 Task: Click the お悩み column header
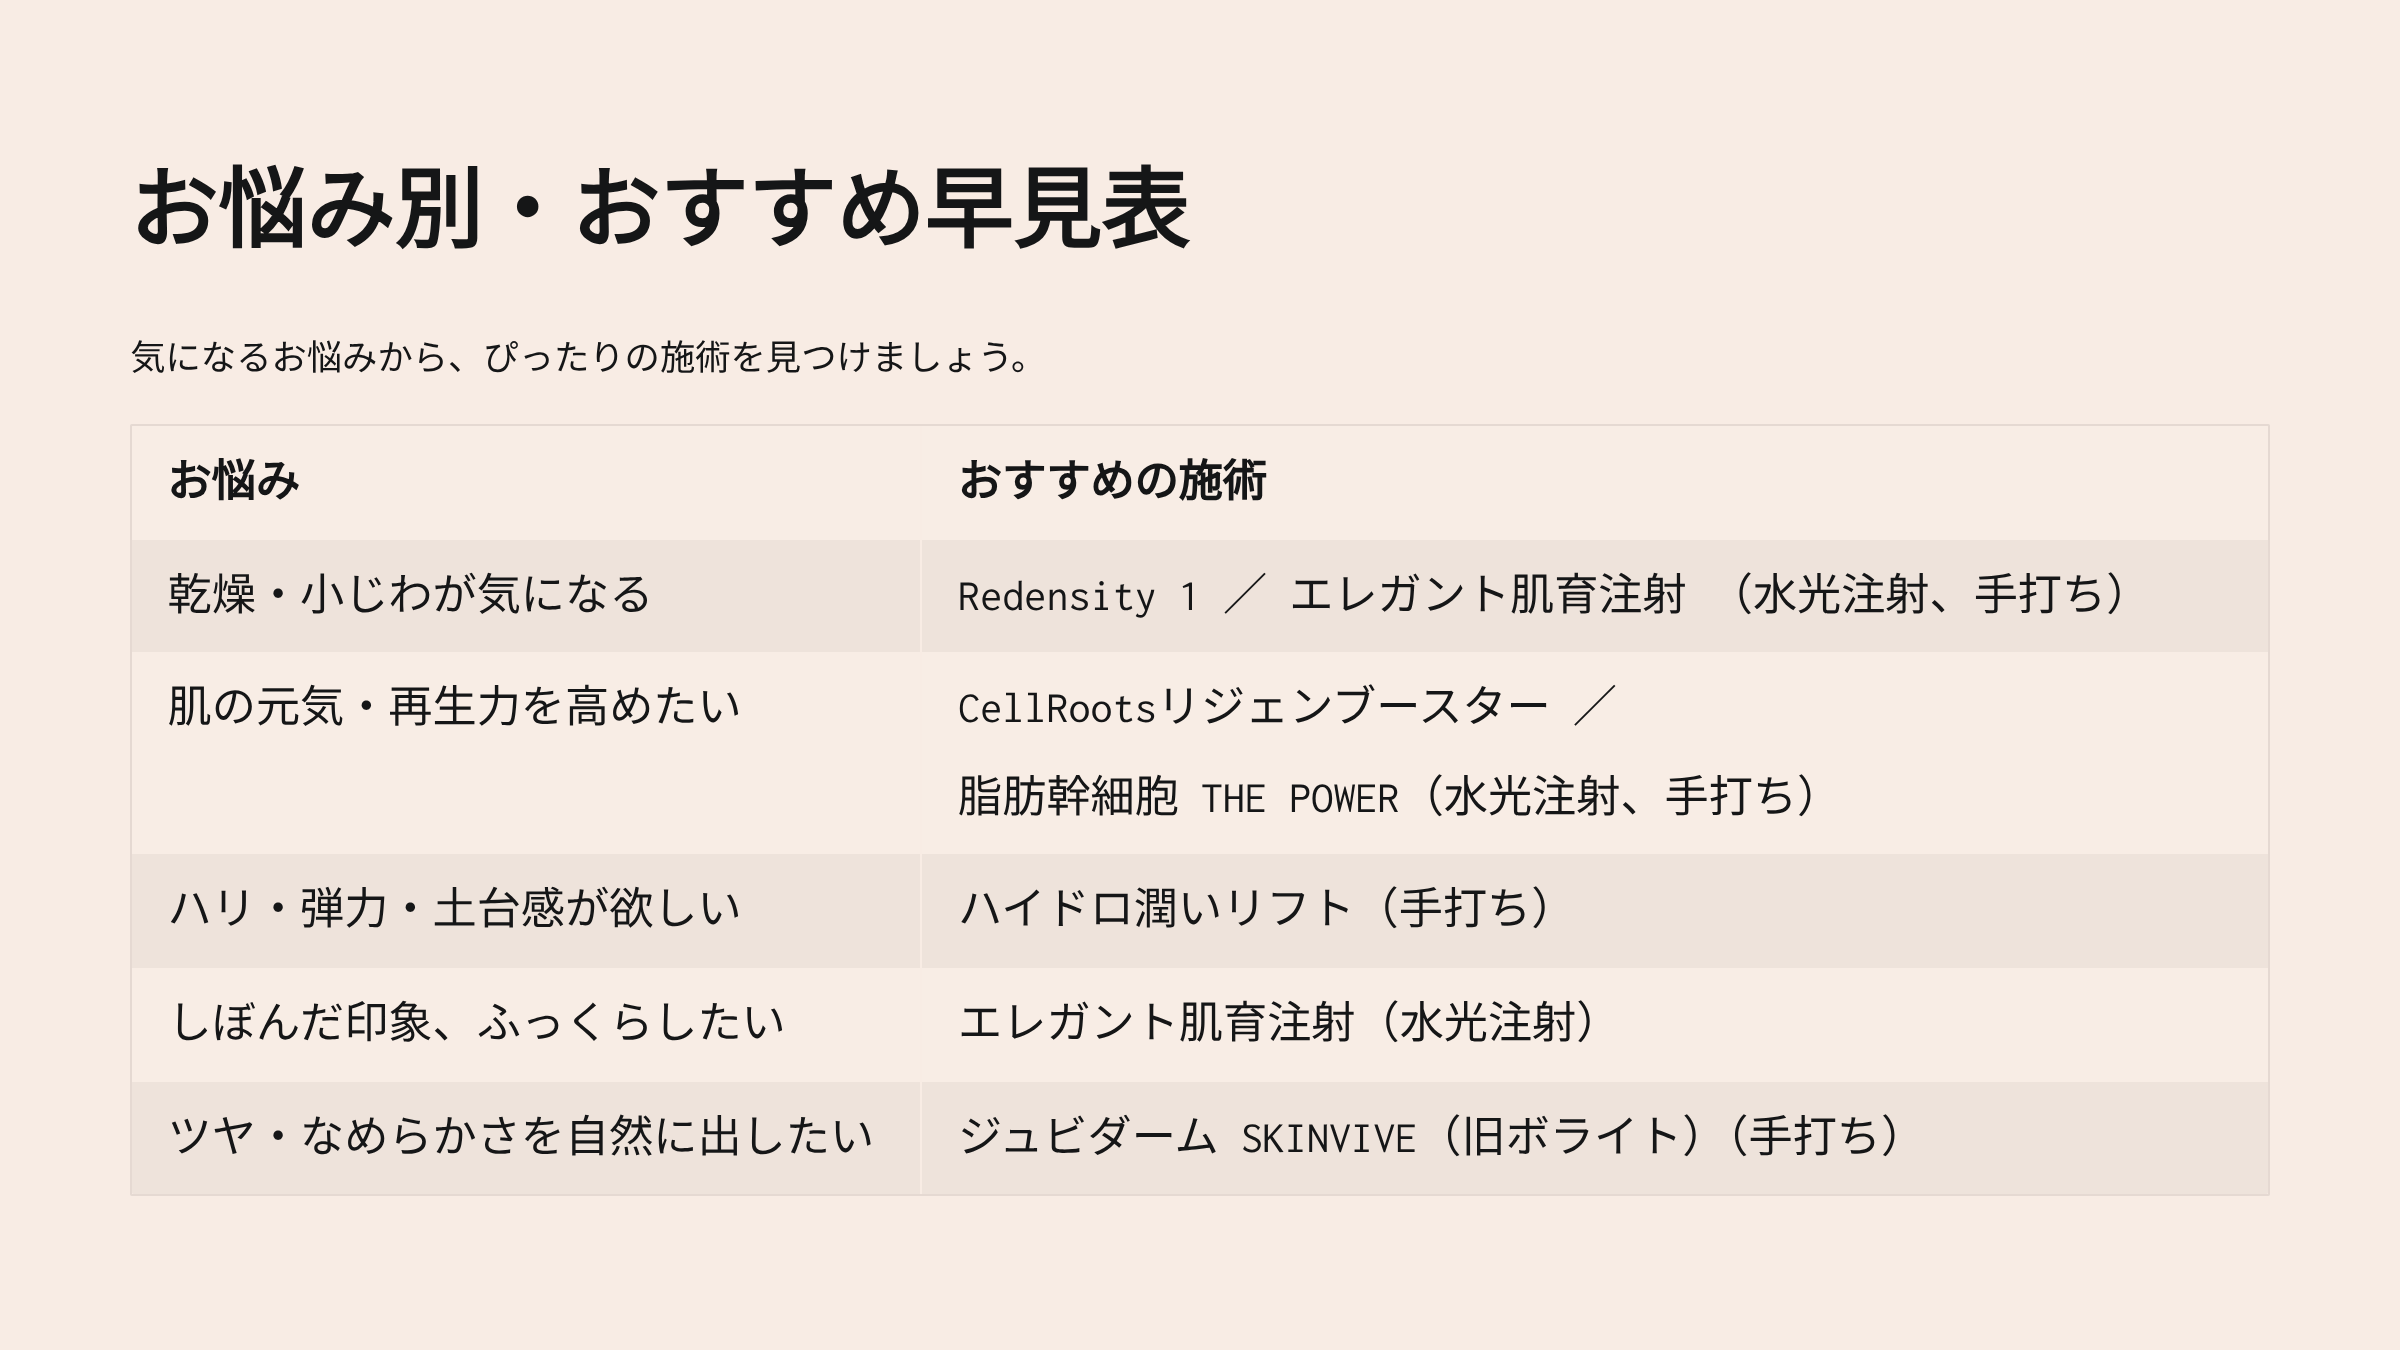coord(234,481)
